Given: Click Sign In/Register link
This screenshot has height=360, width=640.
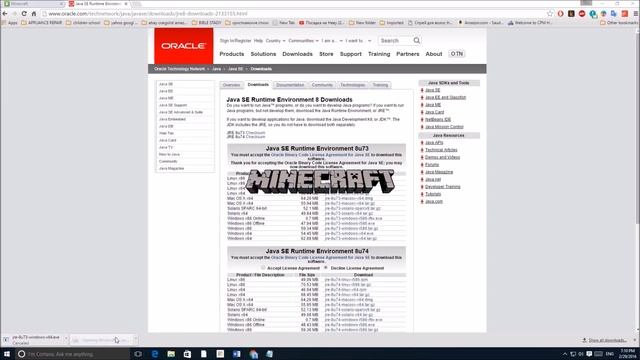Looking at the screenshot, I should [236, 41].
